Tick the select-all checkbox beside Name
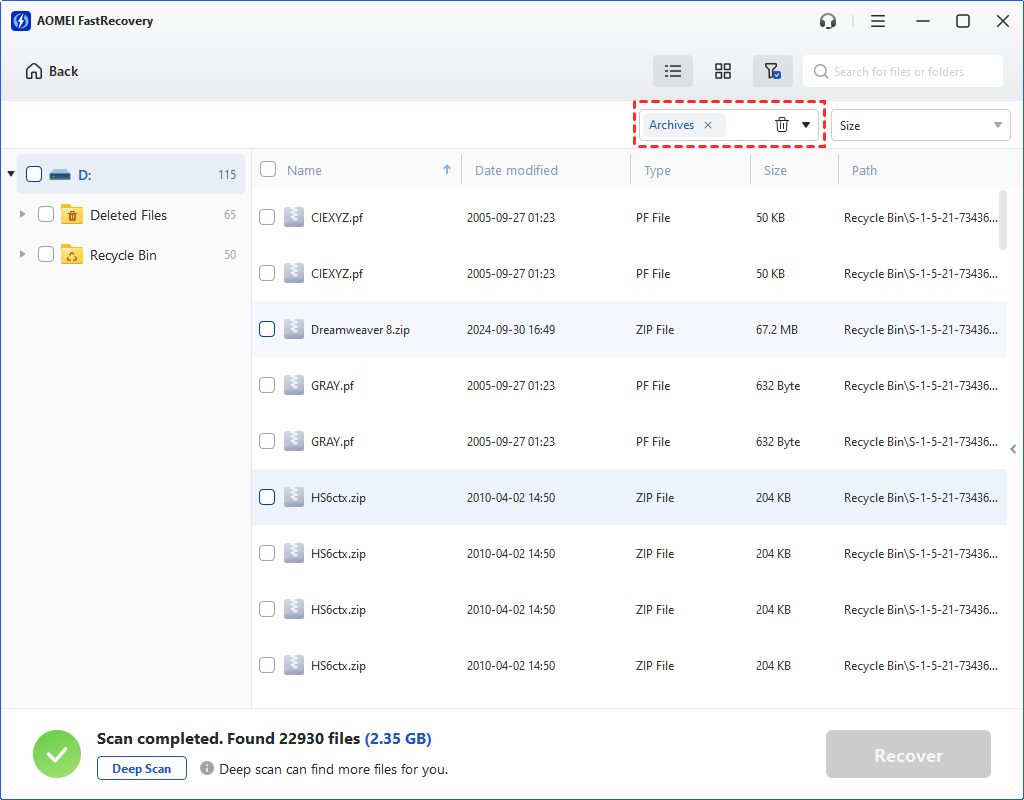This screenshot has width=1024, height=800. (268, 170)
